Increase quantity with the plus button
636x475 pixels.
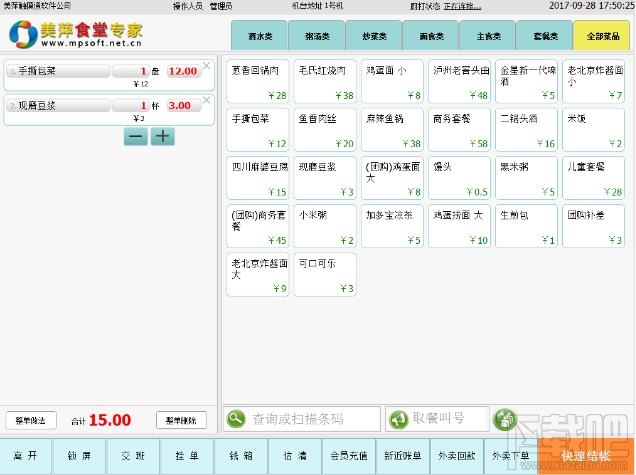point(163,136)
